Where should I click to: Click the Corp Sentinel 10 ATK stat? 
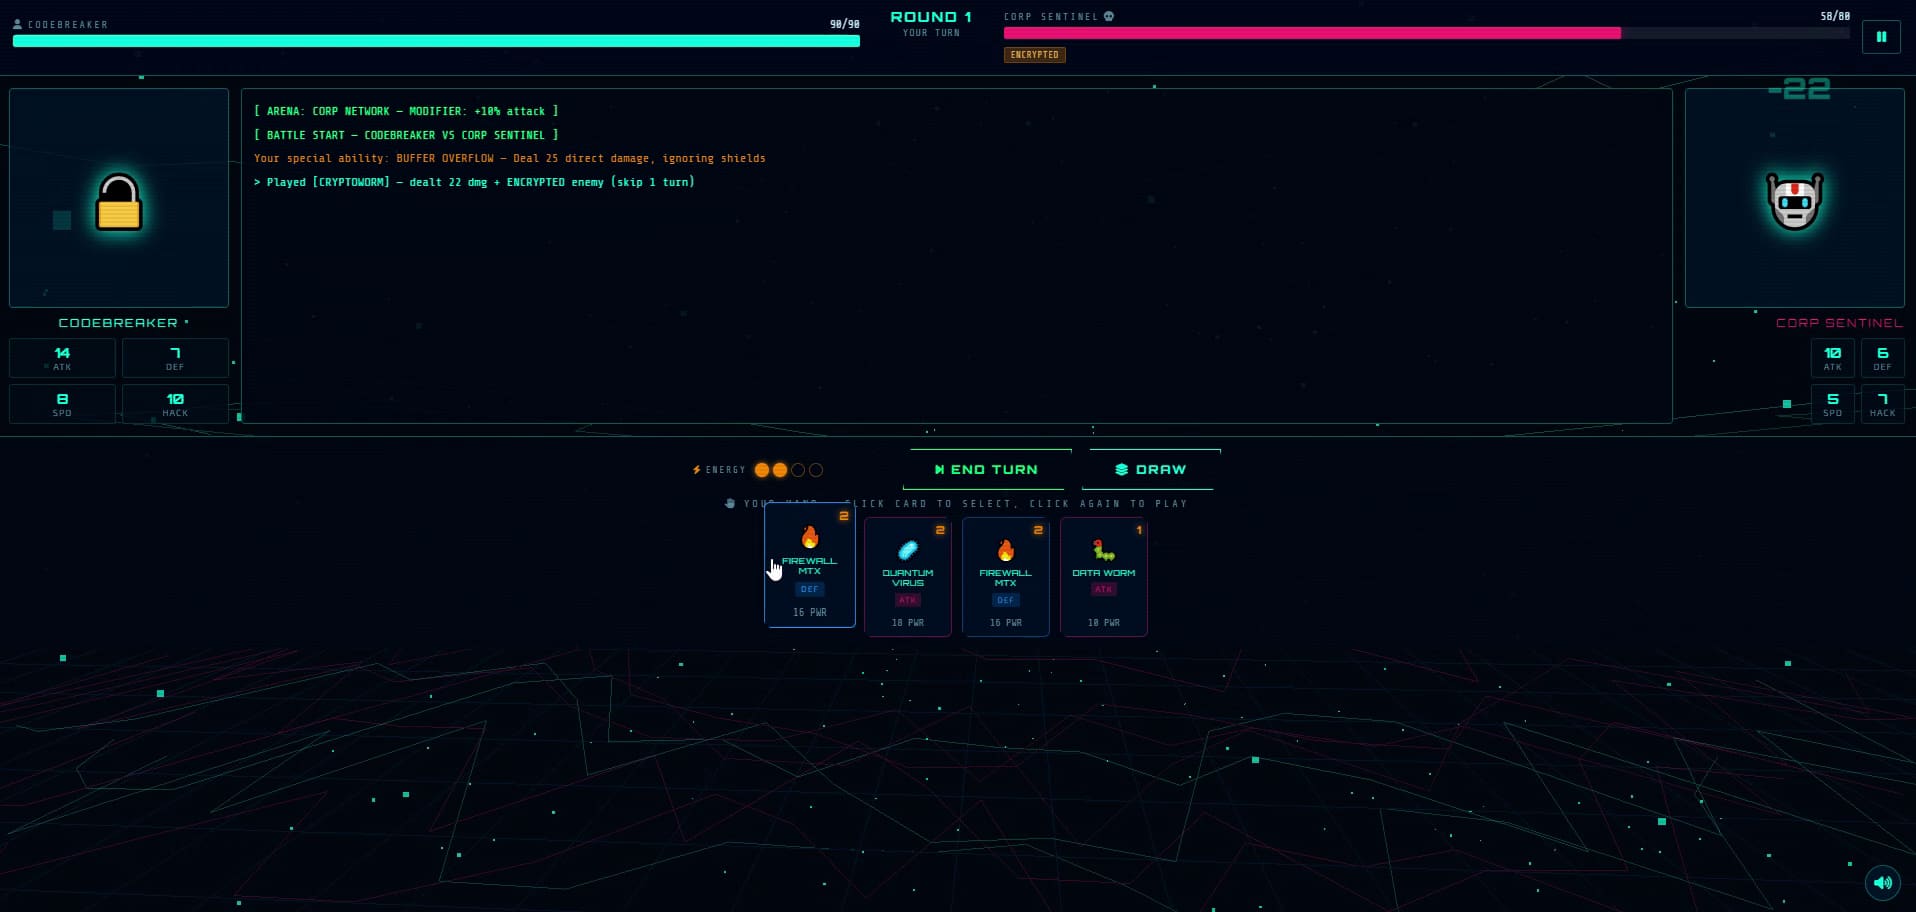click(x=1832, y=358)
